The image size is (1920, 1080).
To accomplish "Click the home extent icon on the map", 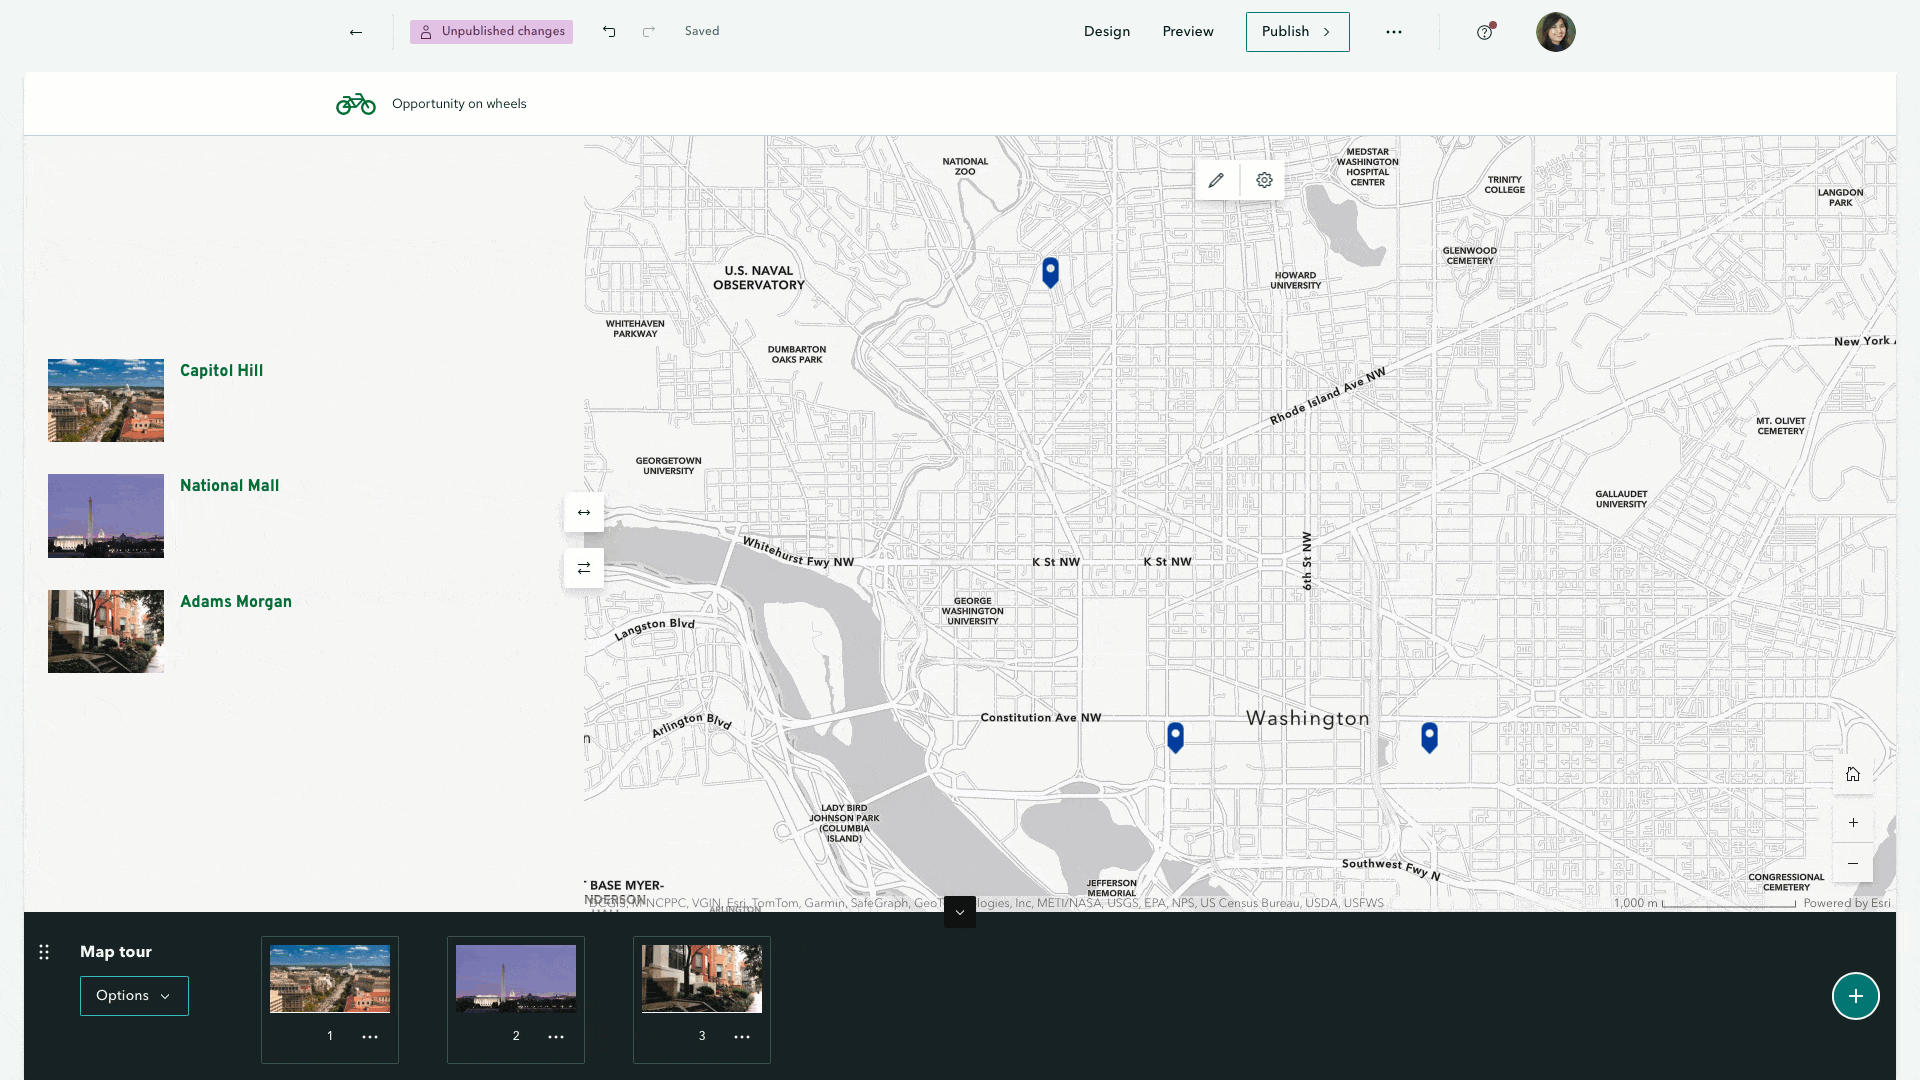I will click(x=1853, y=773).
